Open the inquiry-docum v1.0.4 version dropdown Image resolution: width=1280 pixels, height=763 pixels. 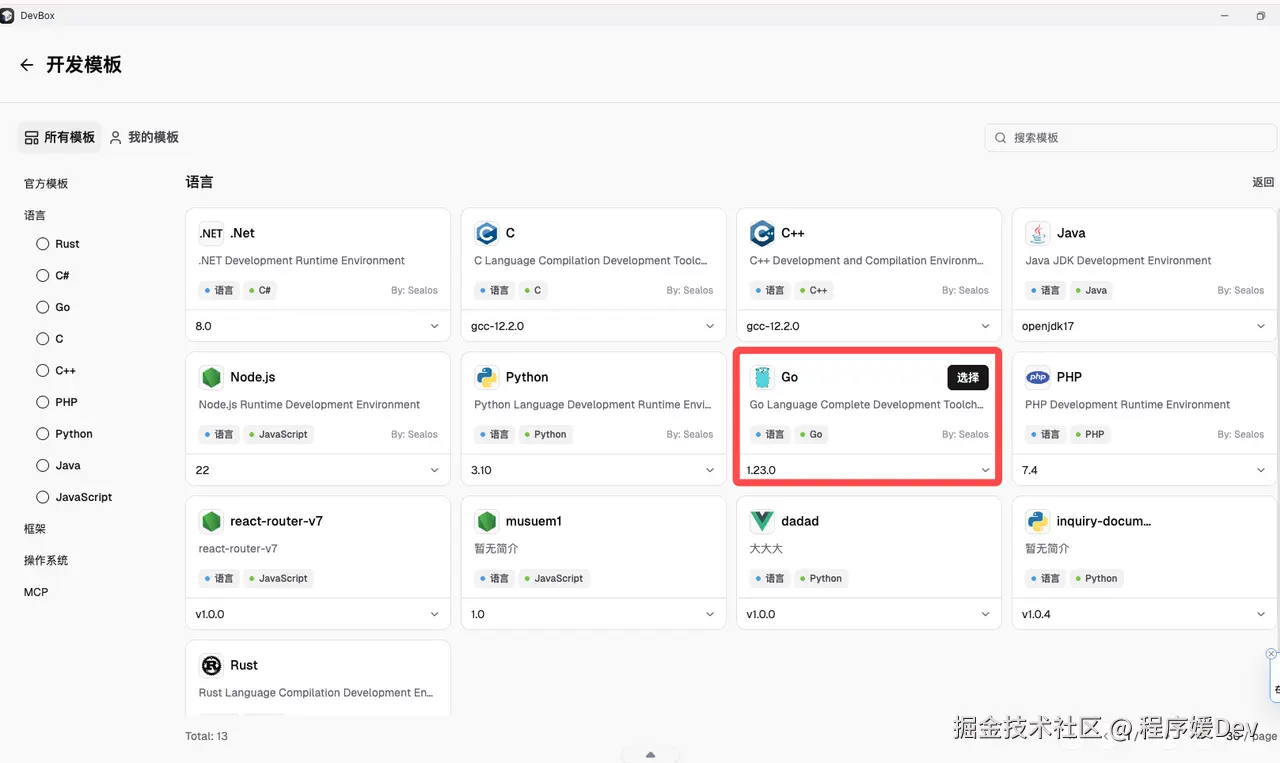pos(1145,614)
